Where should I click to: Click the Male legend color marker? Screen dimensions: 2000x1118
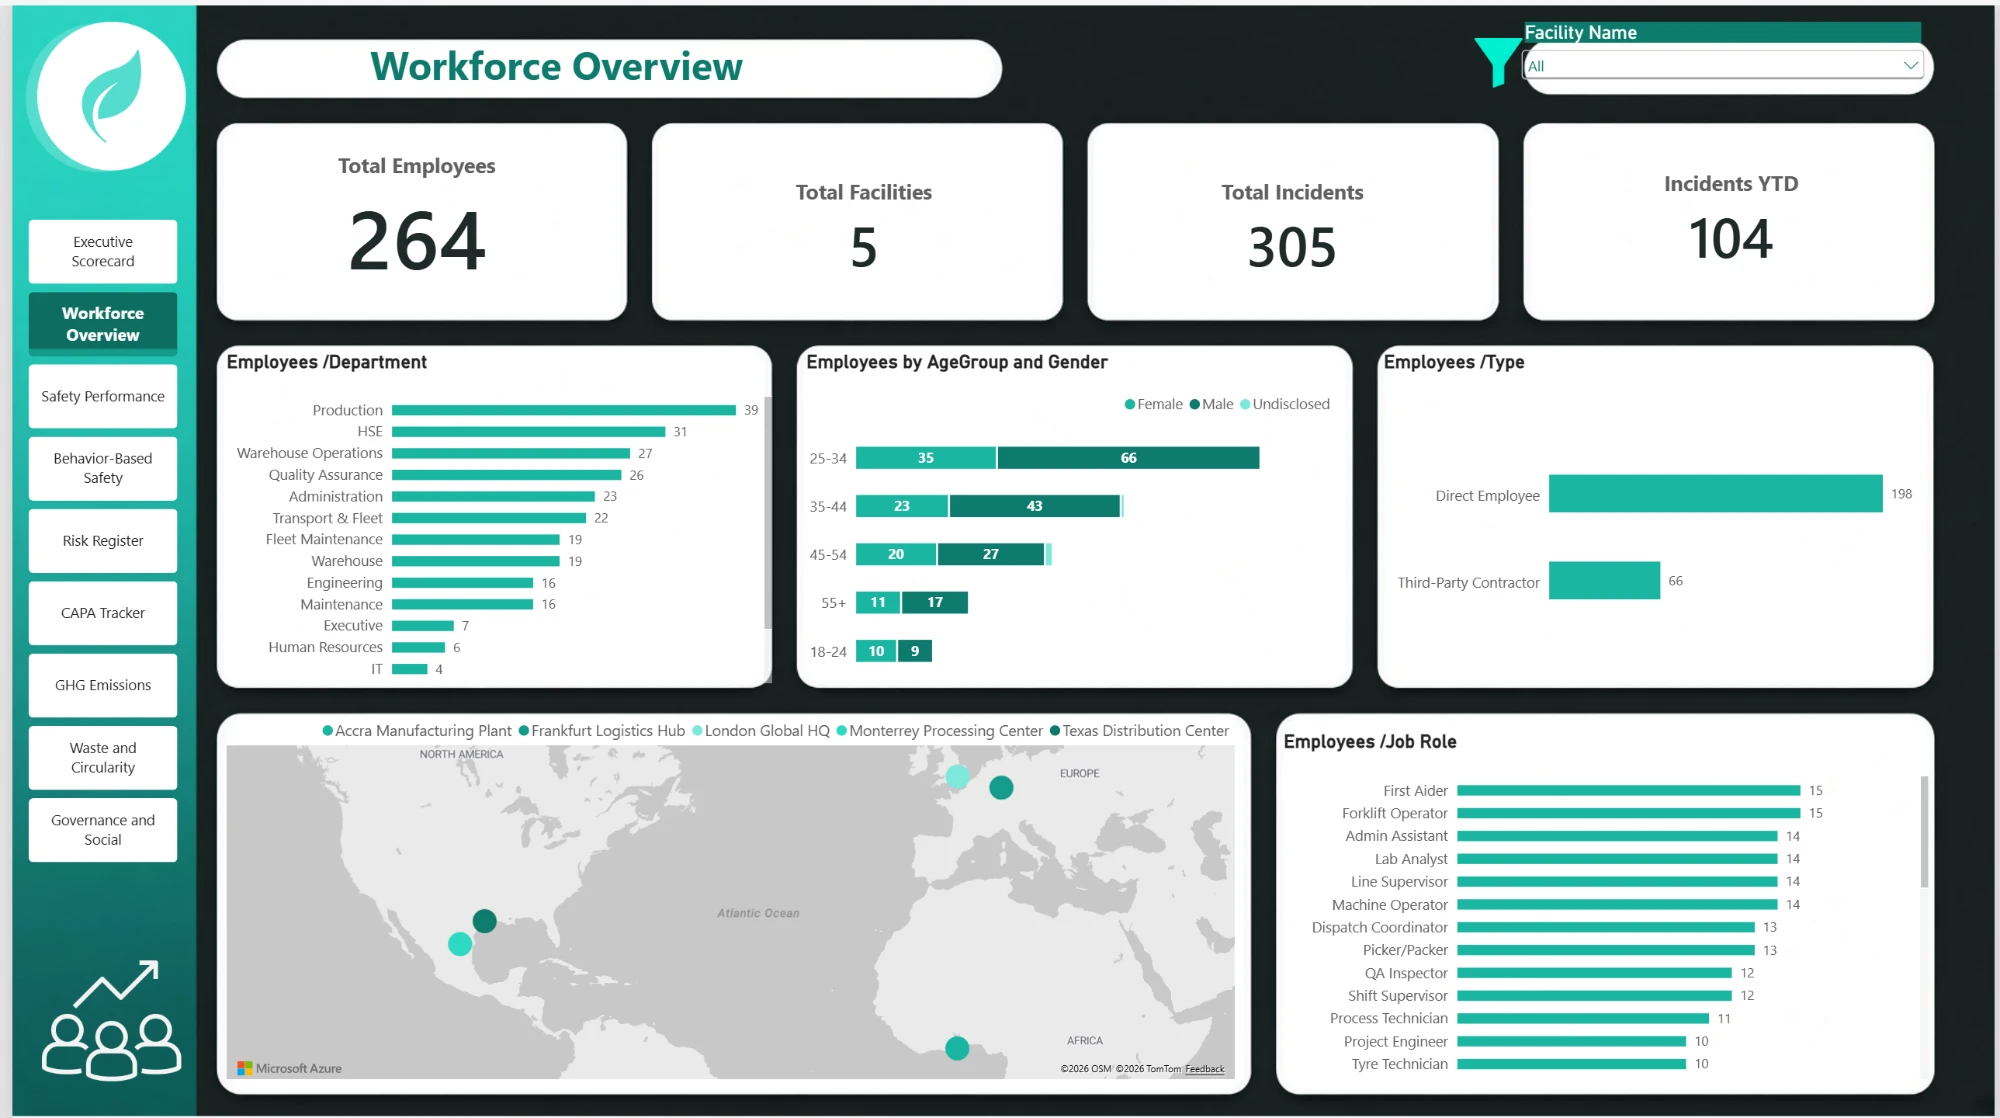(1194, 404)
